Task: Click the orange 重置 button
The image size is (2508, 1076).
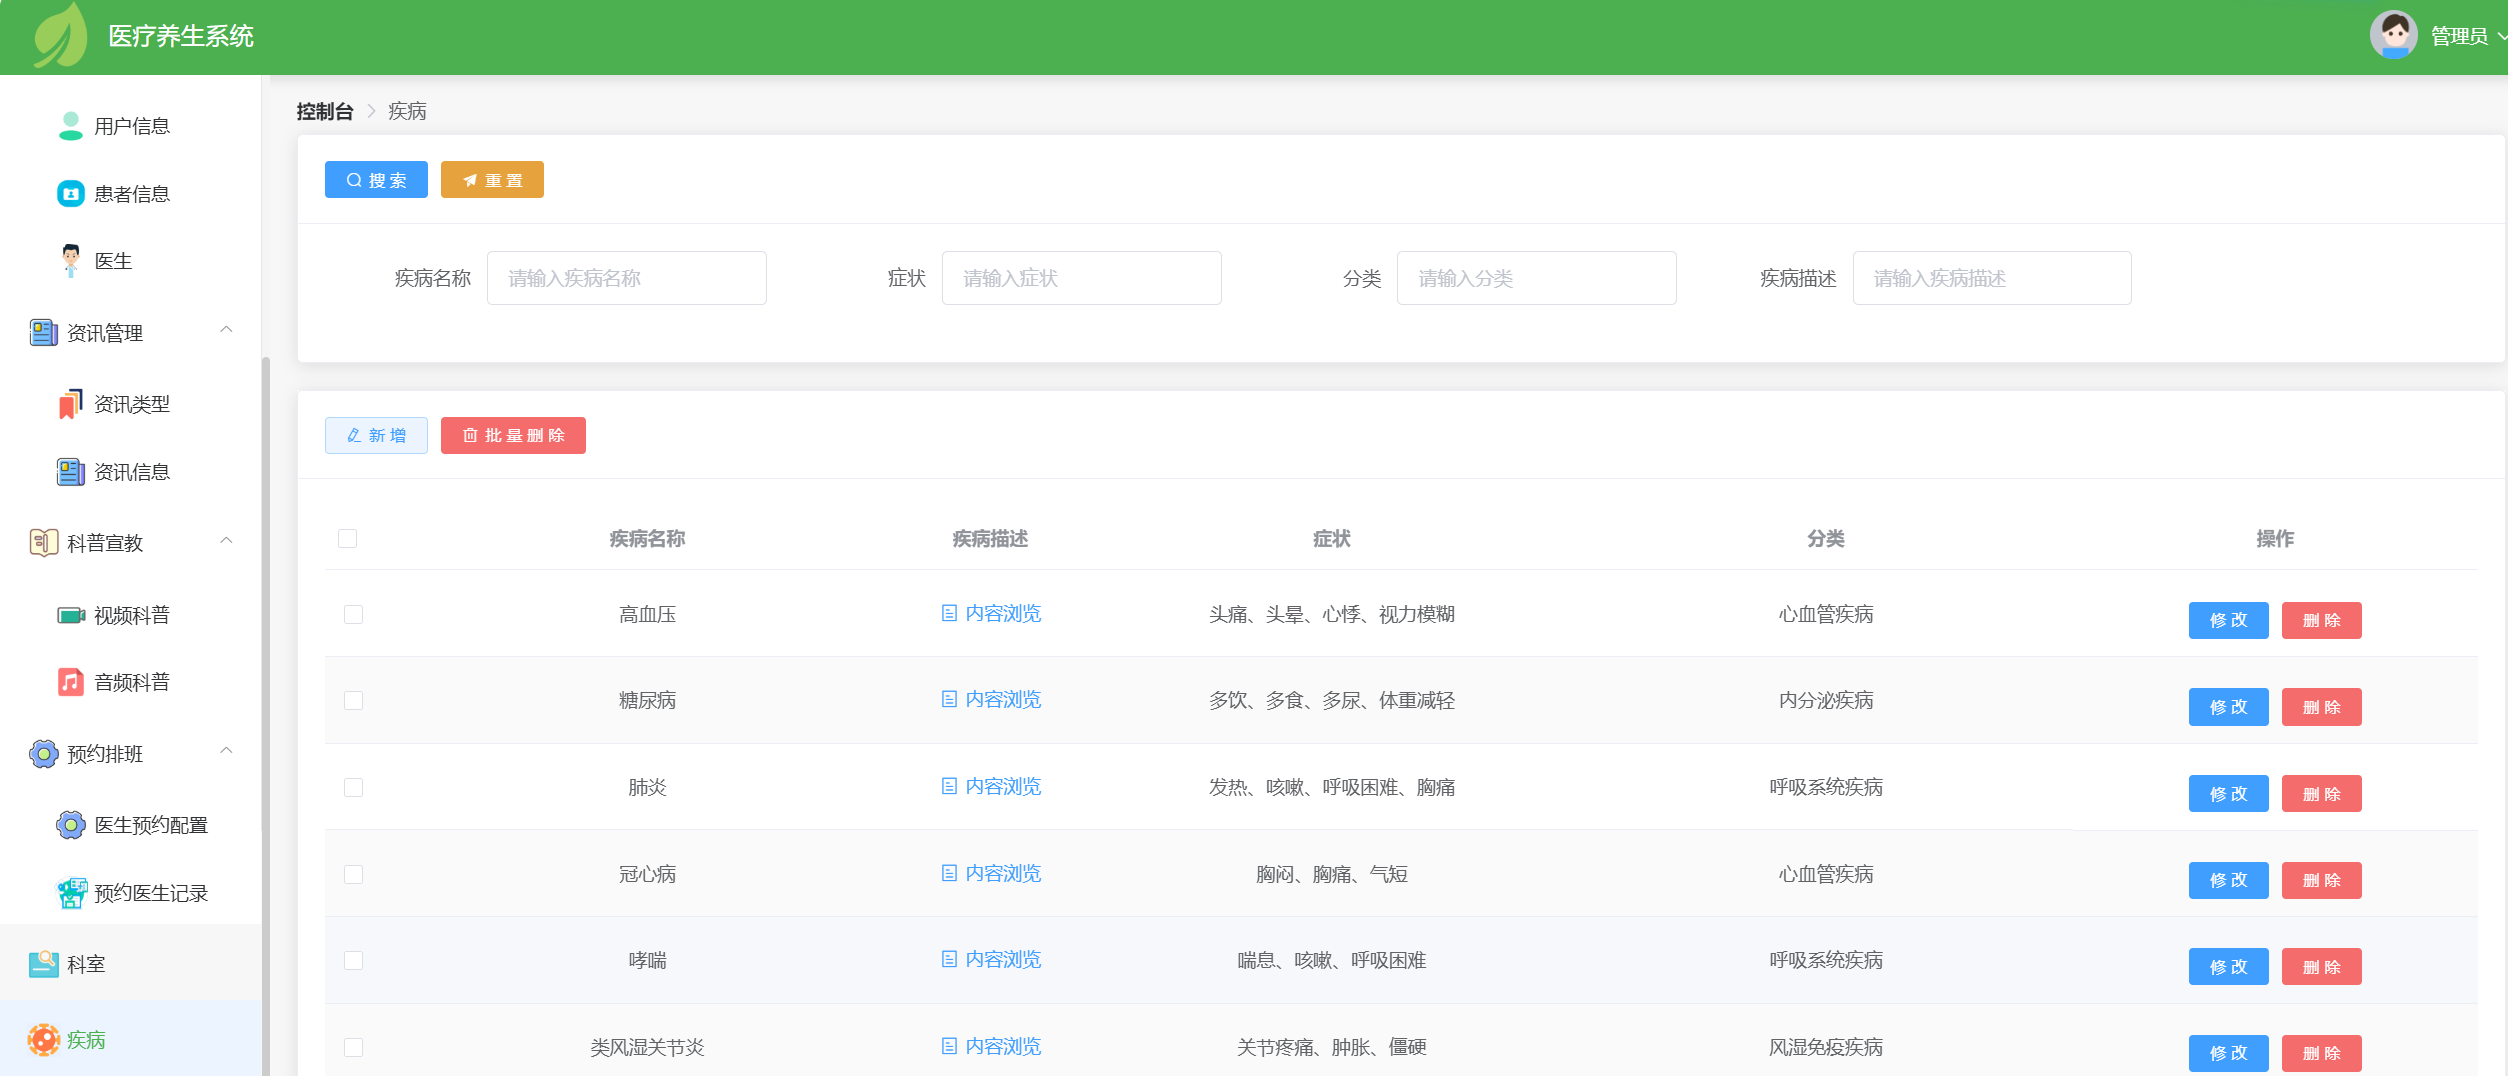Action: (492, 180)
